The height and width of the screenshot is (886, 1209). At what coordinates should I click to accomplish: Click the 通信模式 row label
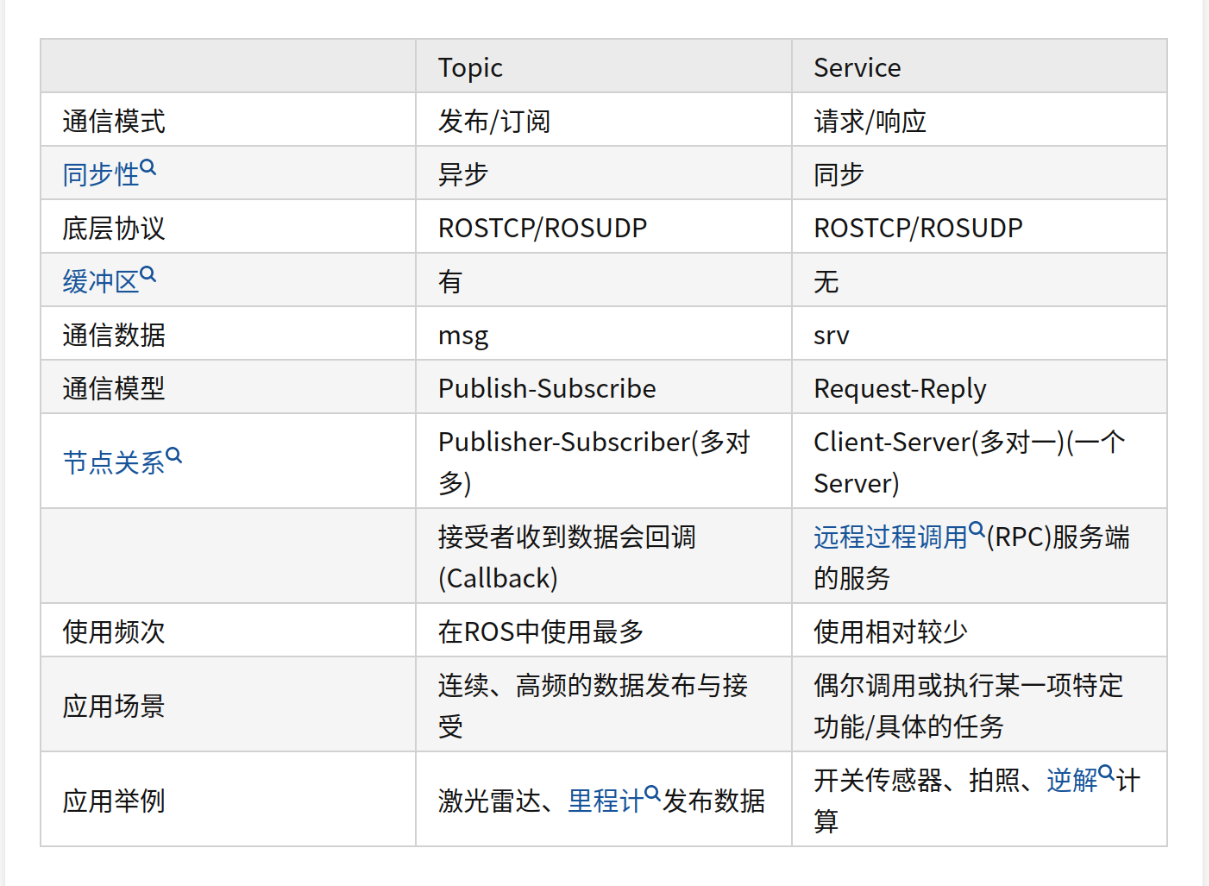coord(114,122)
